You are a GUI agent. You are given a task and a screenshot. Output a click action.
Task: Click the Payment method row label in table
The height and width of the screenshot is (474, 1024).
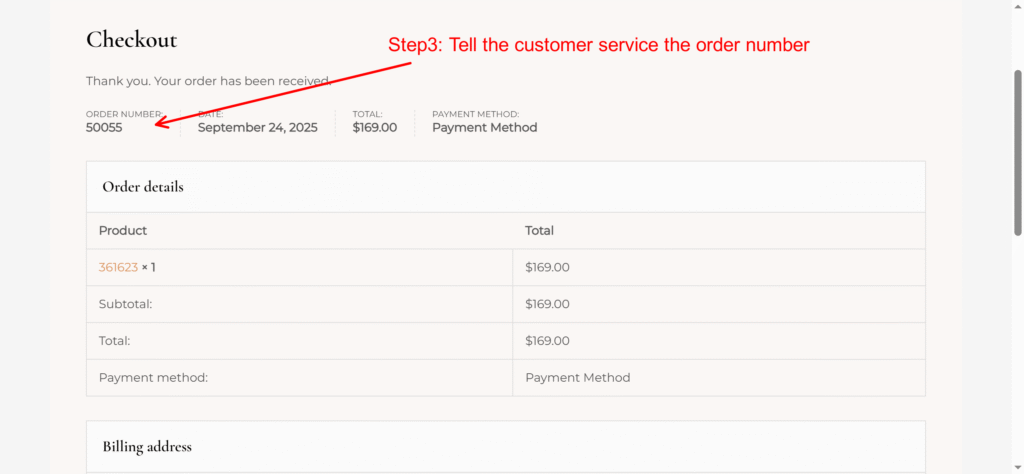153,378
